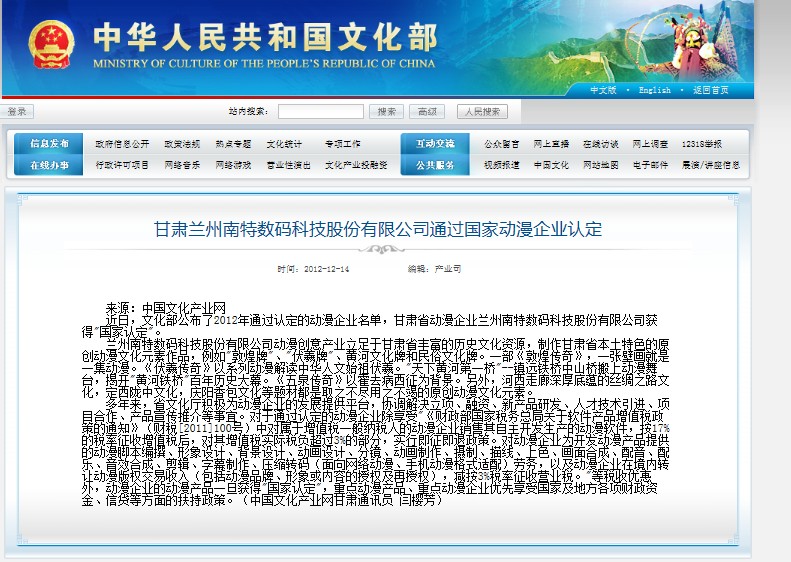Go back via 返回首页 link
This screenshot has width=791, height=562.
[x=710, y=90]
